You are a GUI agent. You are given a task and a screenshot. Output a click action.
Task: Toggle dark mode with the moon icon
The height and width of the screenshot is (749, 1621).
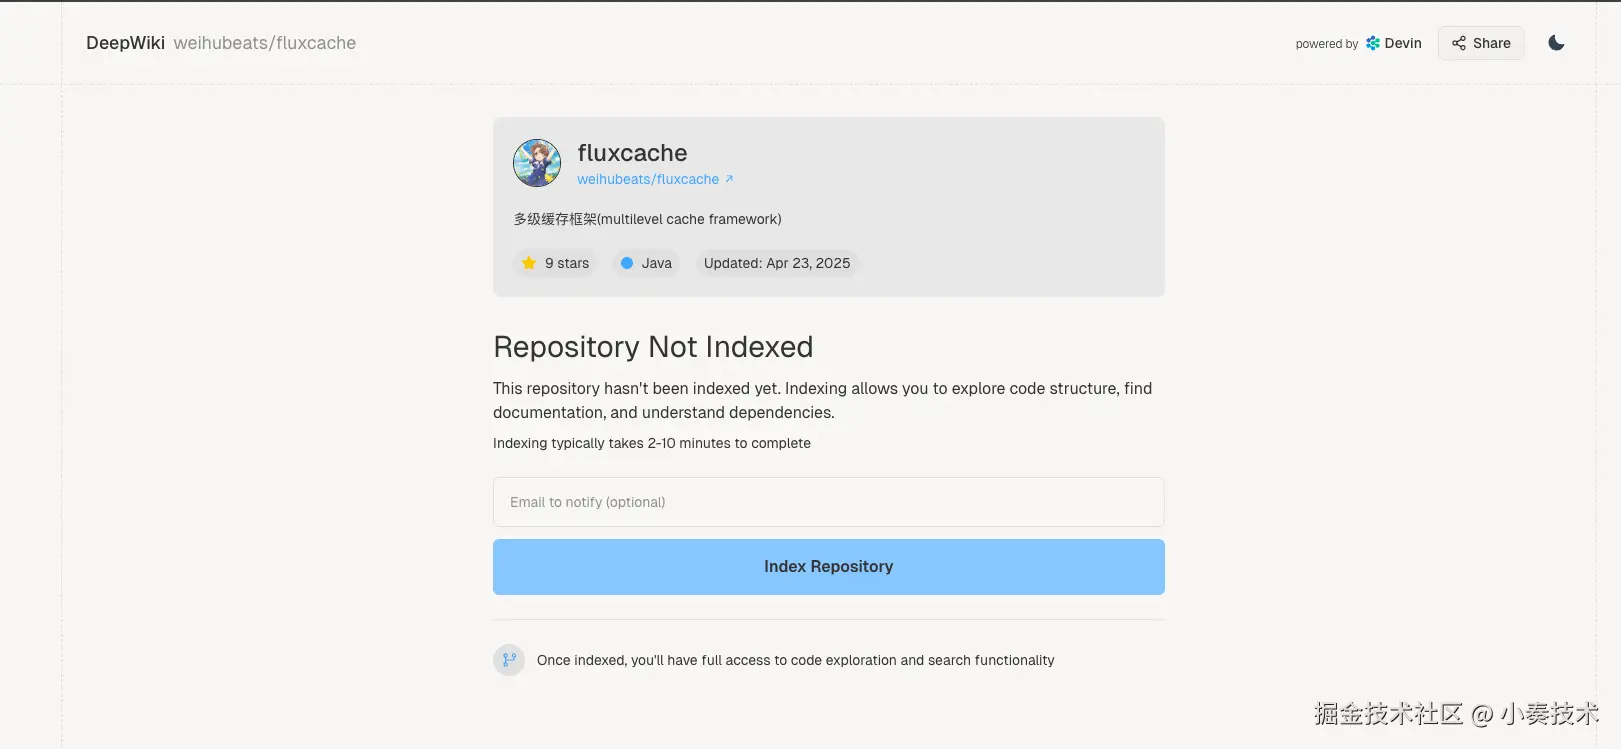[x=1556, y=43]
